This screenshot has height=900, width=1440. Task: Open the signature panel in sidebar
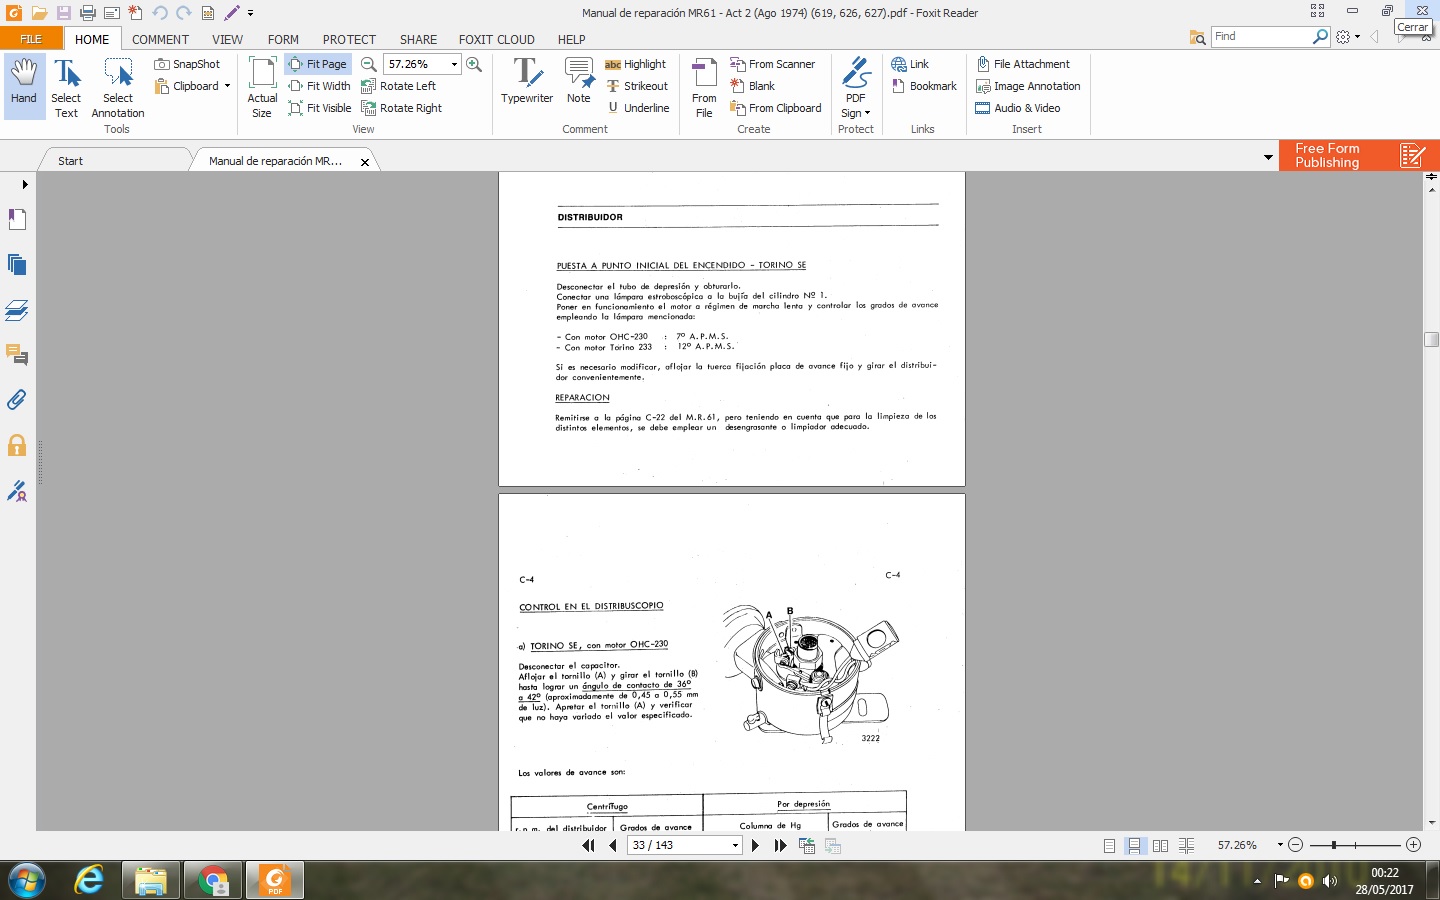point(17,491)
